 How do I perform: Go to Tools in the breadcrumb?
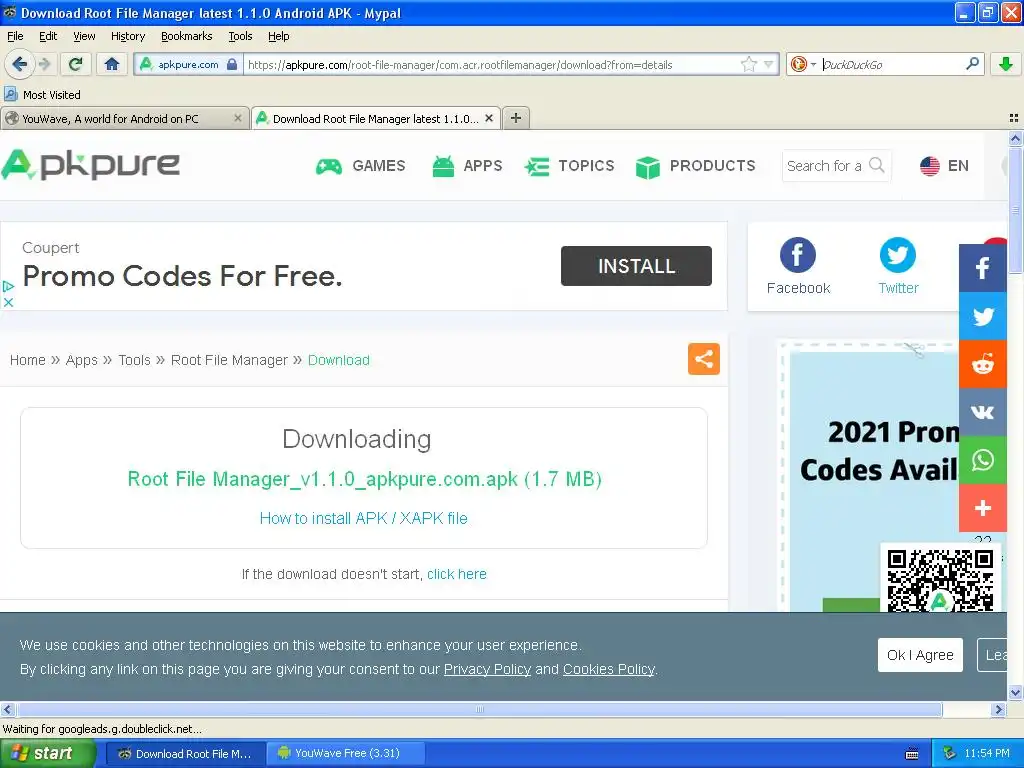134,360
